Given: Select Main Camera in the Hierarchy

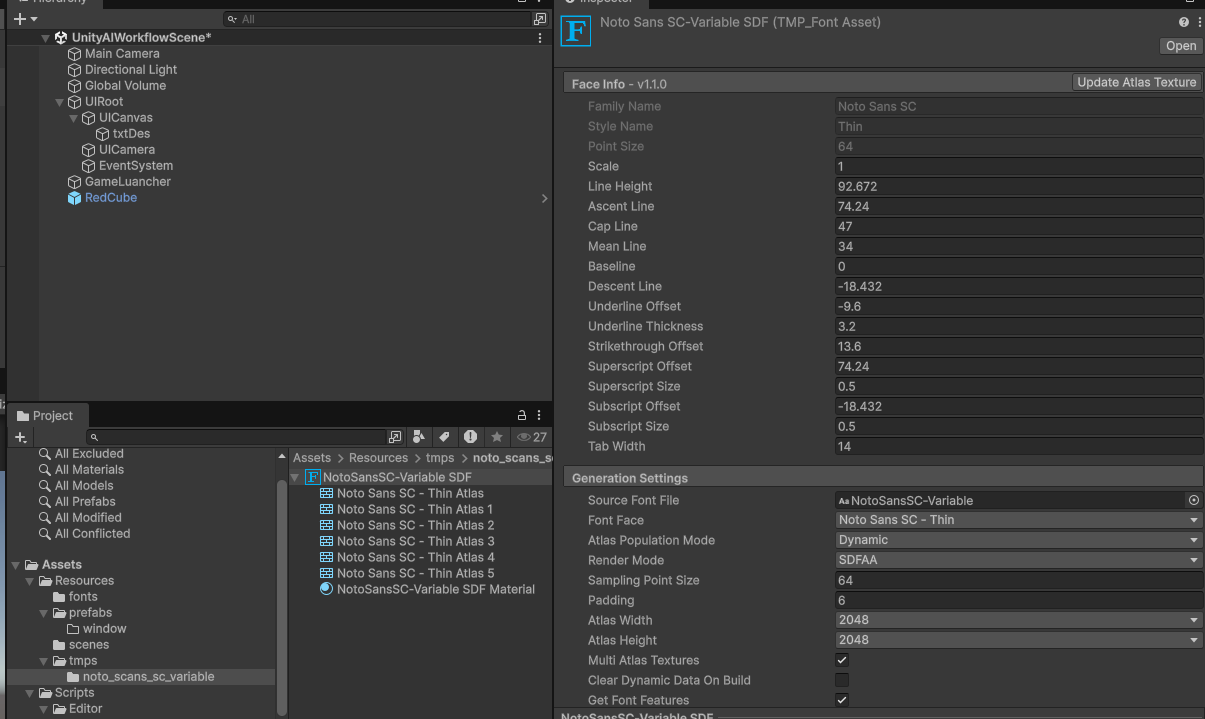Looking at the screenshot, I should [122, 54].
